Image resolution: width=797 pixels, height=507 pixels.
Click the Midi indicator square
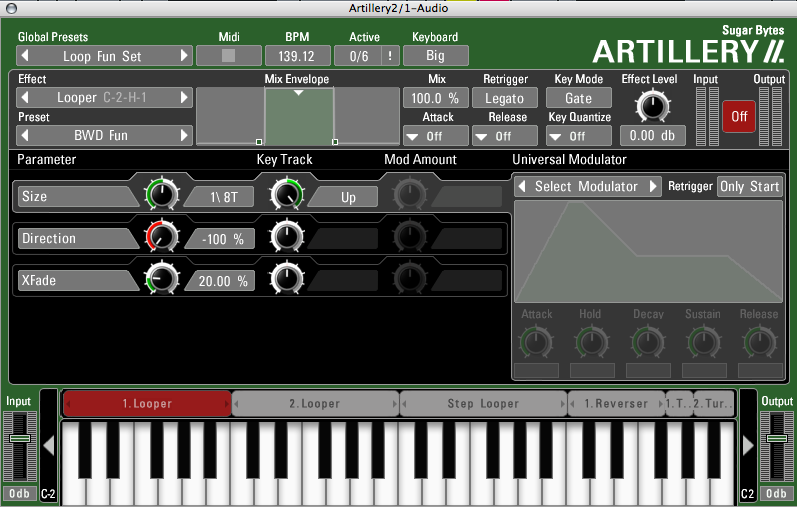tap(229, 55)
